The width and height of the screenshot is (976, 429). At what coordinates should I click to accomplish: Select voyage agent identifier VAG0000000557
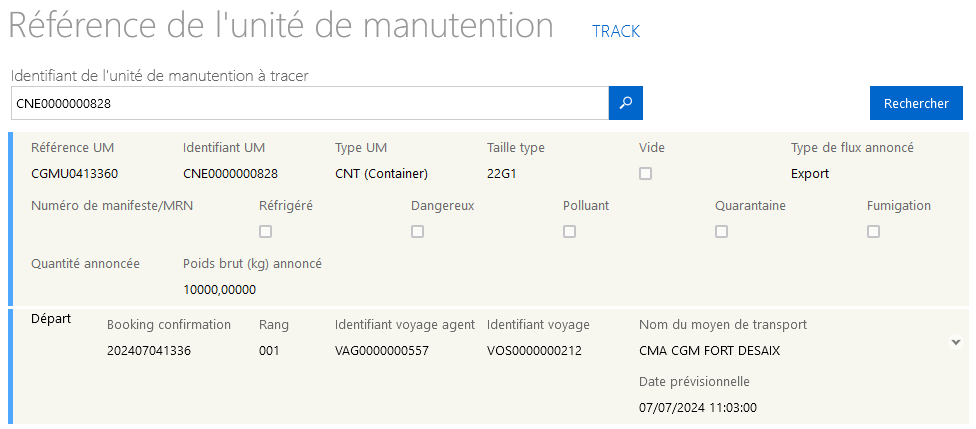(x=382, y=351)
